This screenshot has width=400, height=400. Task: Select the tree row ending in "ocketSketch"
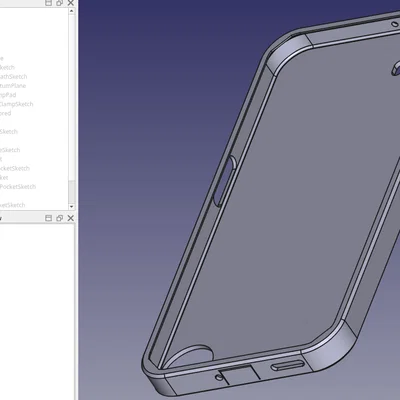[x=15, y=168]
